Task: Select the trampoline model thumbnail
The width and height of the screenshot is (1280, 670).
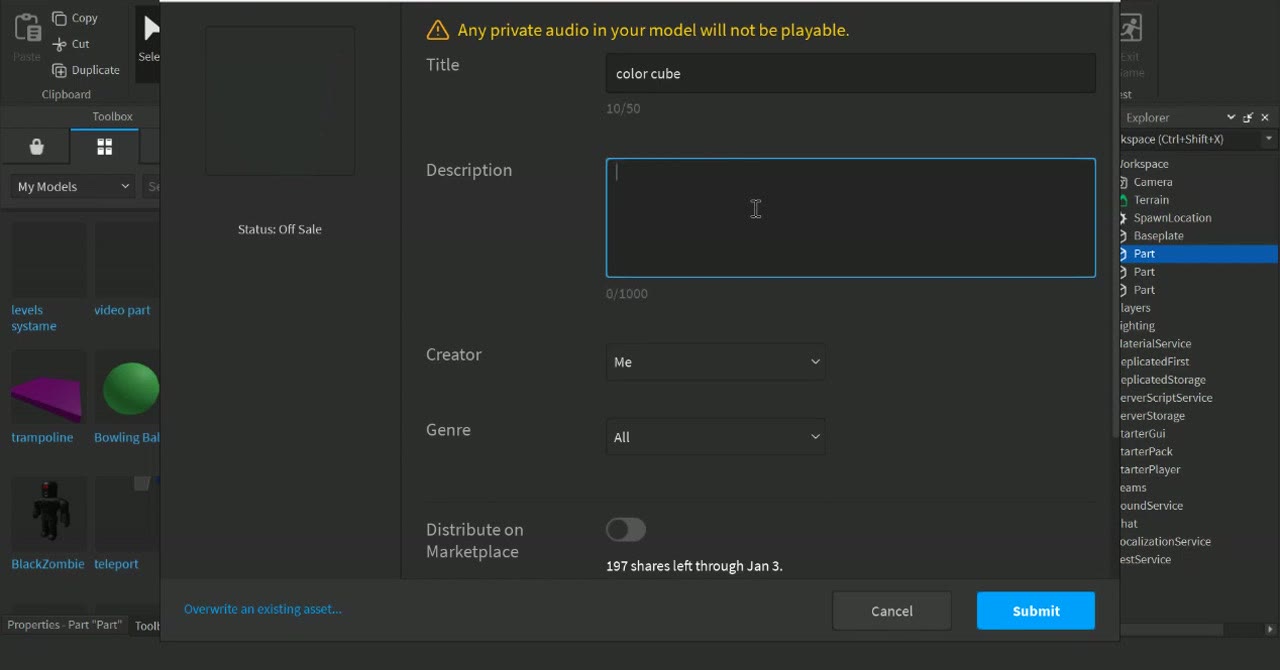Action: click(x=48, y=388)
